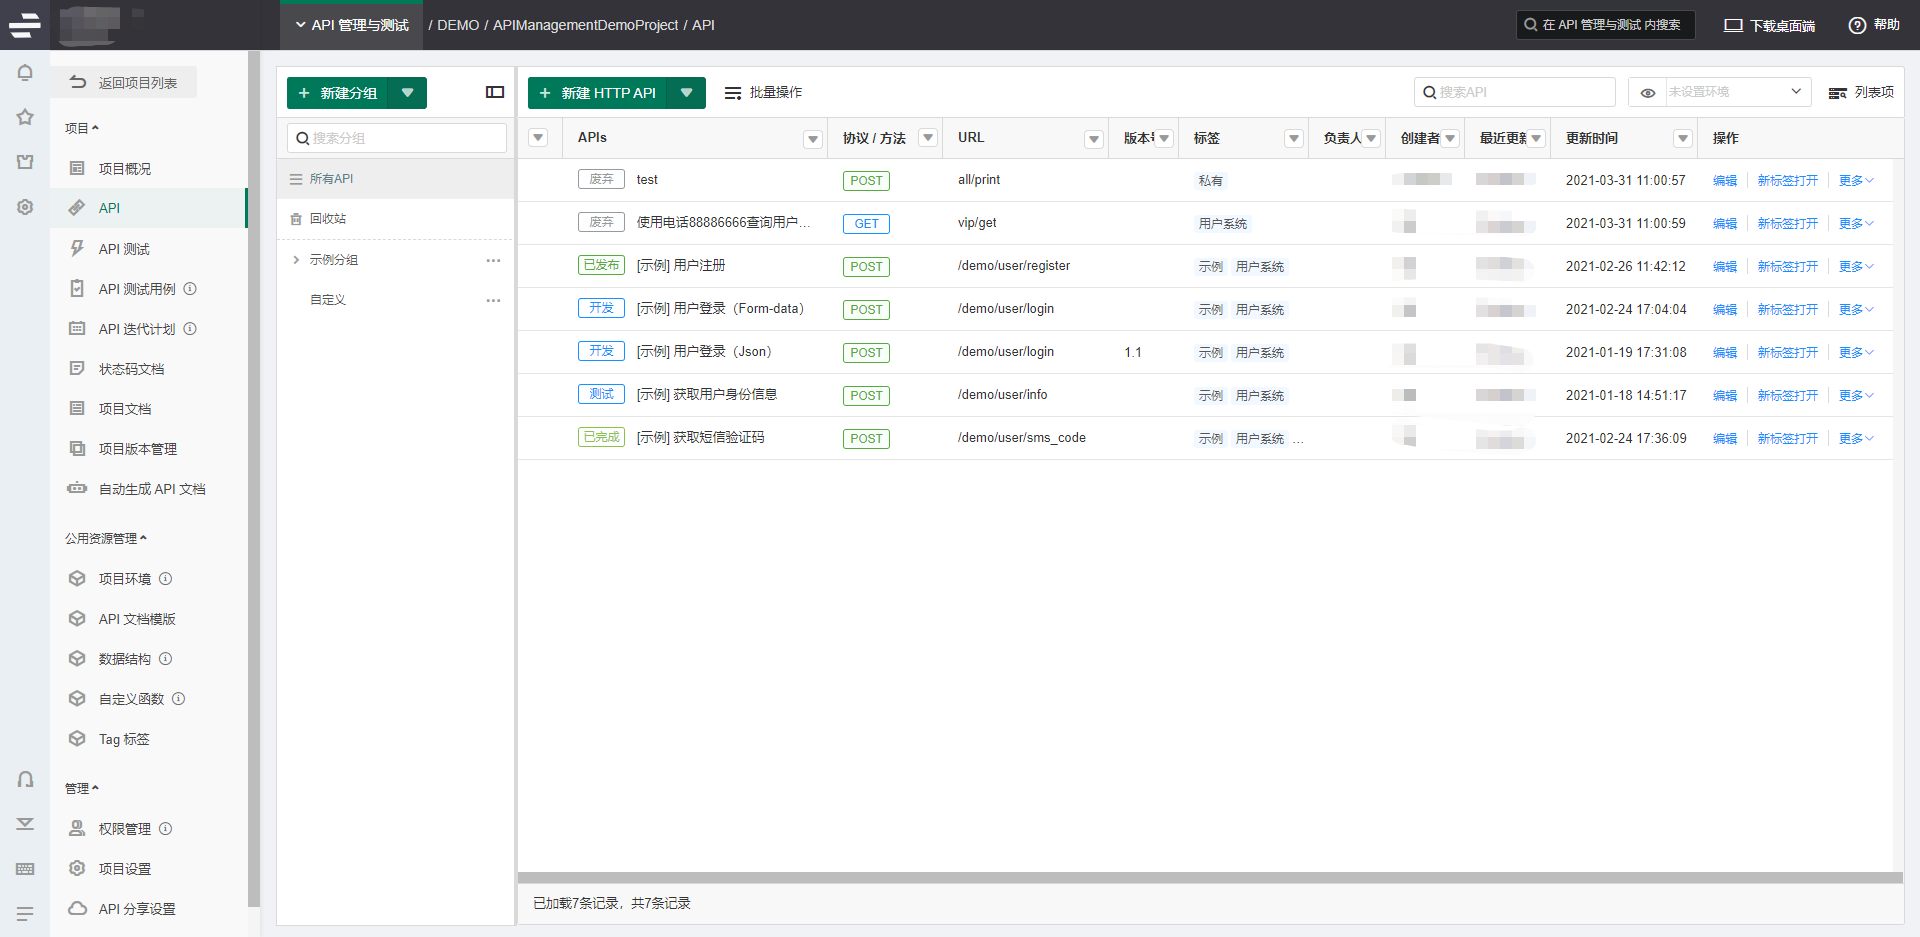Open headset support icon in left rail
The image size is (1920, 937).
25,779
